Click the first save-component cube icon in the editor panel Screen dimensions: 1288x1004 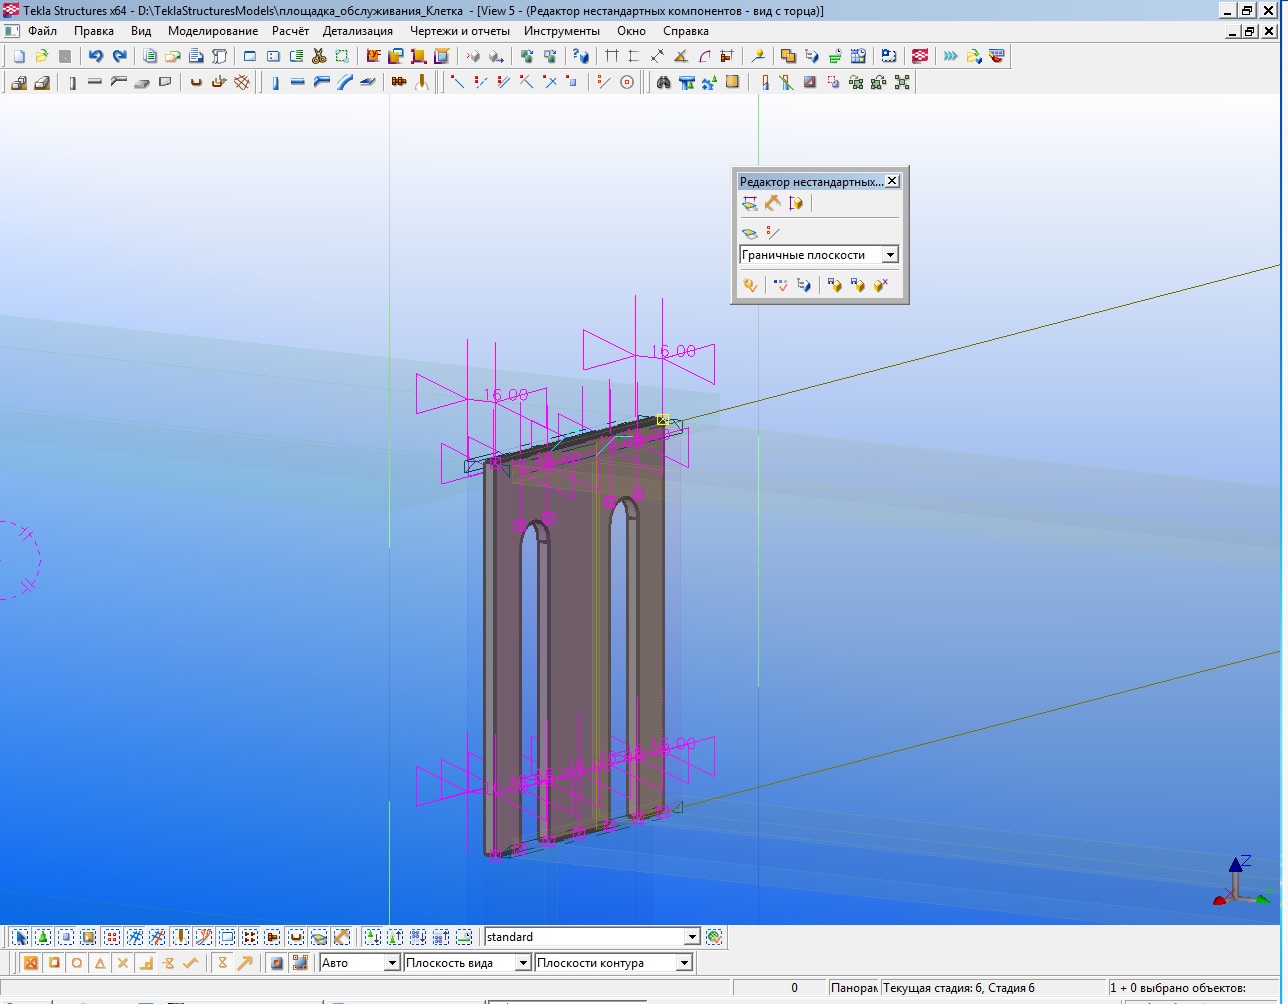coord(834,286)
